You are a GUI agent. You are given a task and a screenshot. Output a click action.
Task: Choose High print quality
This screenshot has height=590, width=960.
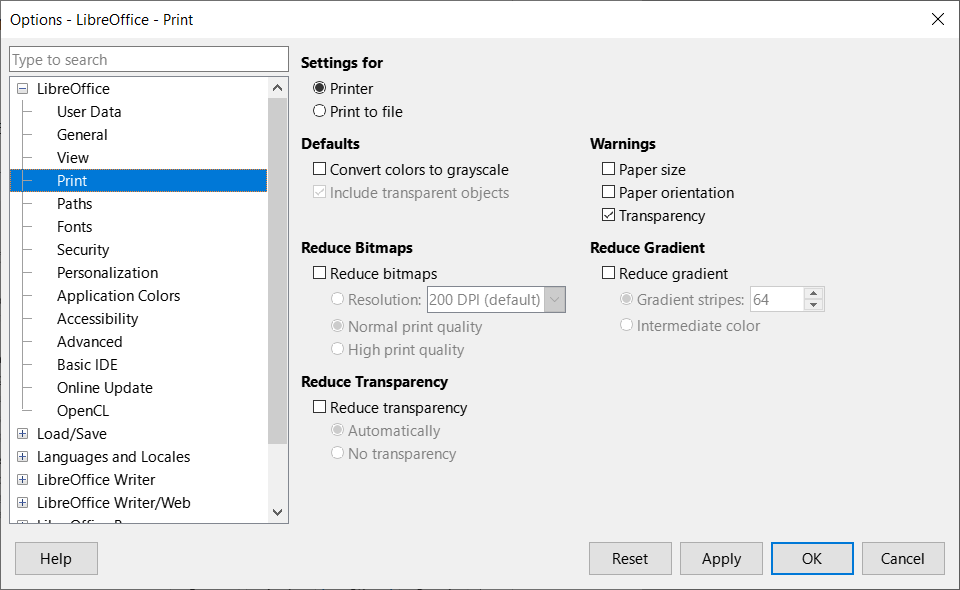click(338, 349)
